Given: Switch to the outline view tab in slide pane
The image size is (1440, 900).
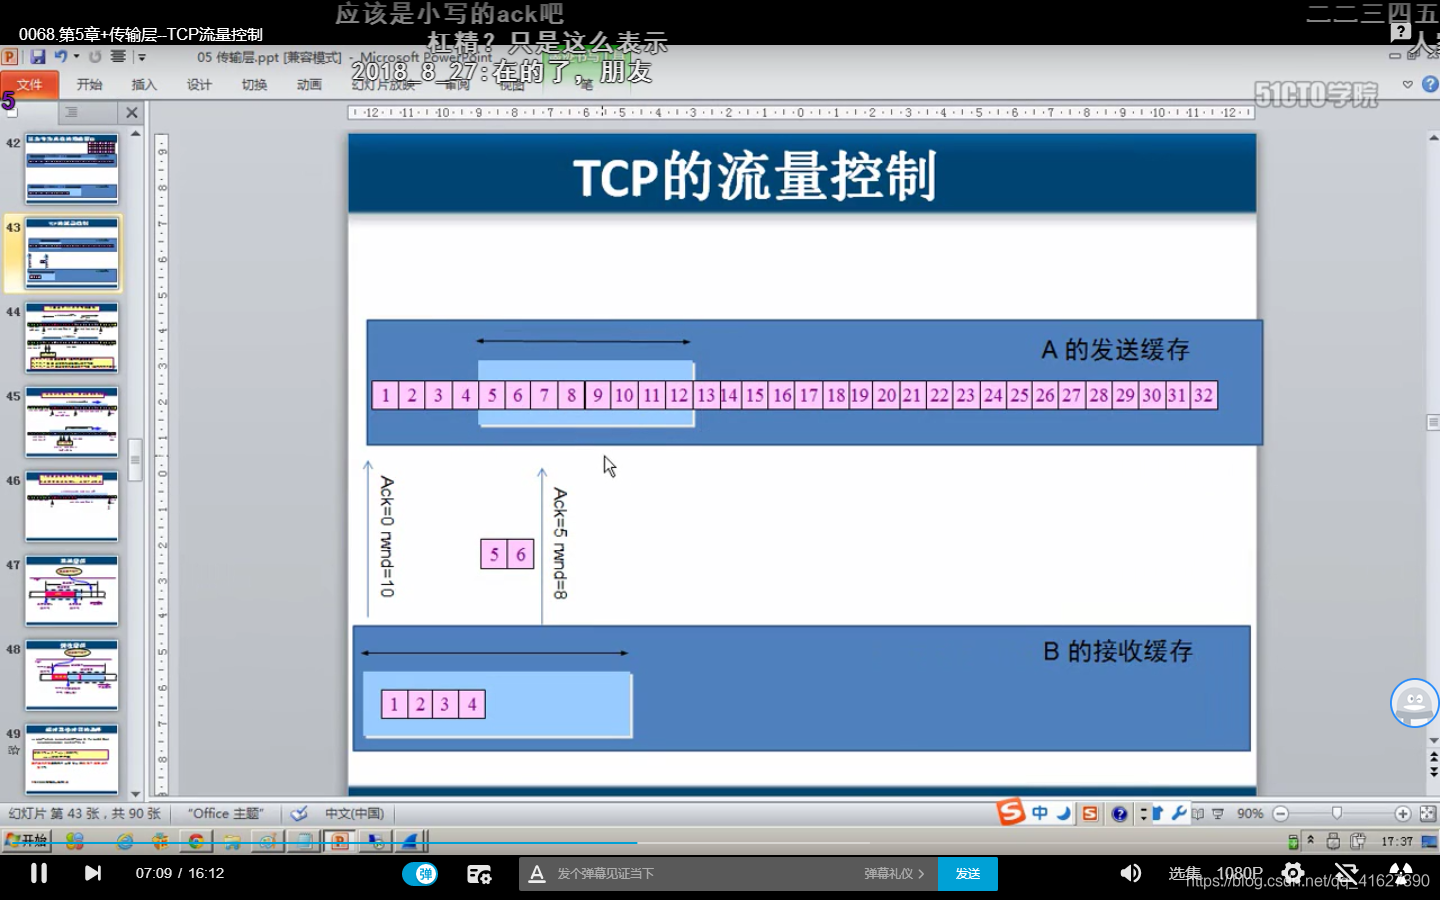Looking at the screenshot, I should pyautogui.click(x=71, y=113).
